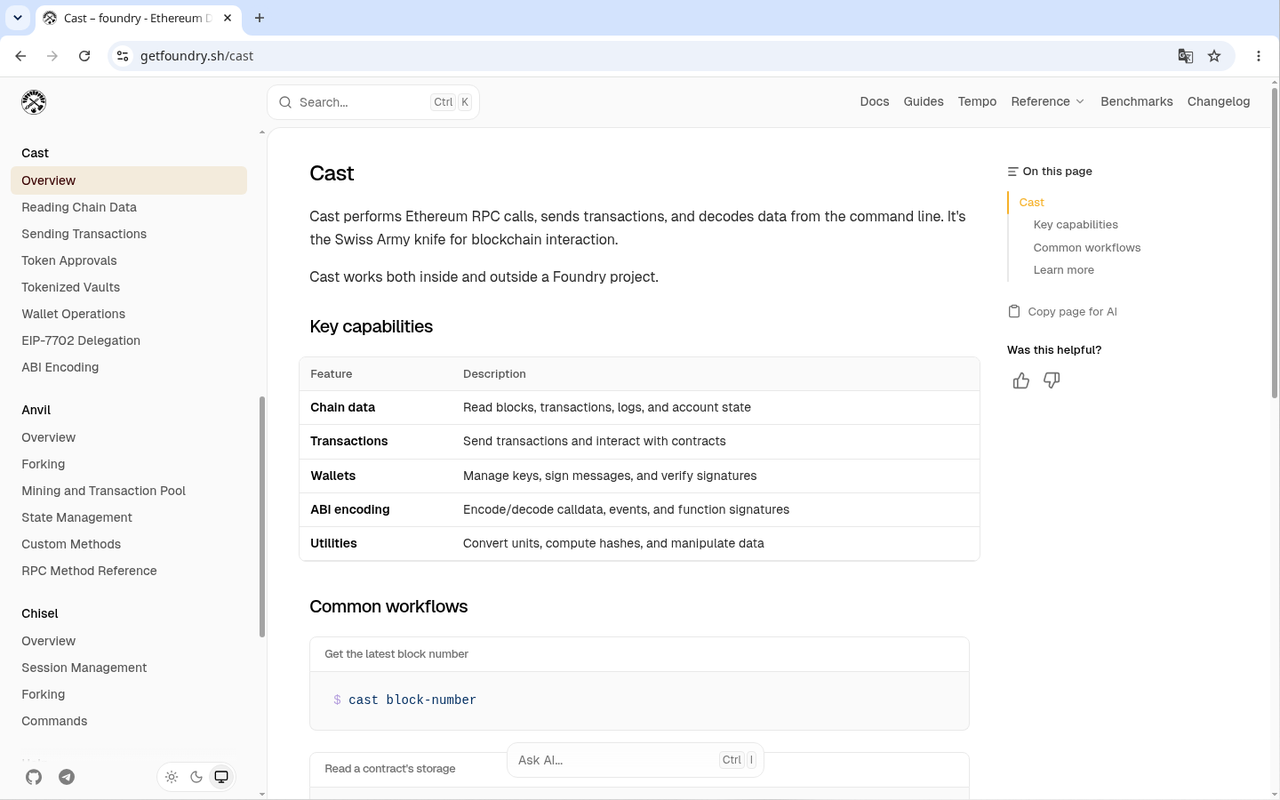Bookmark this page with star icon
Screen dimensions: 1280x800
click(x=1214, y=56)
